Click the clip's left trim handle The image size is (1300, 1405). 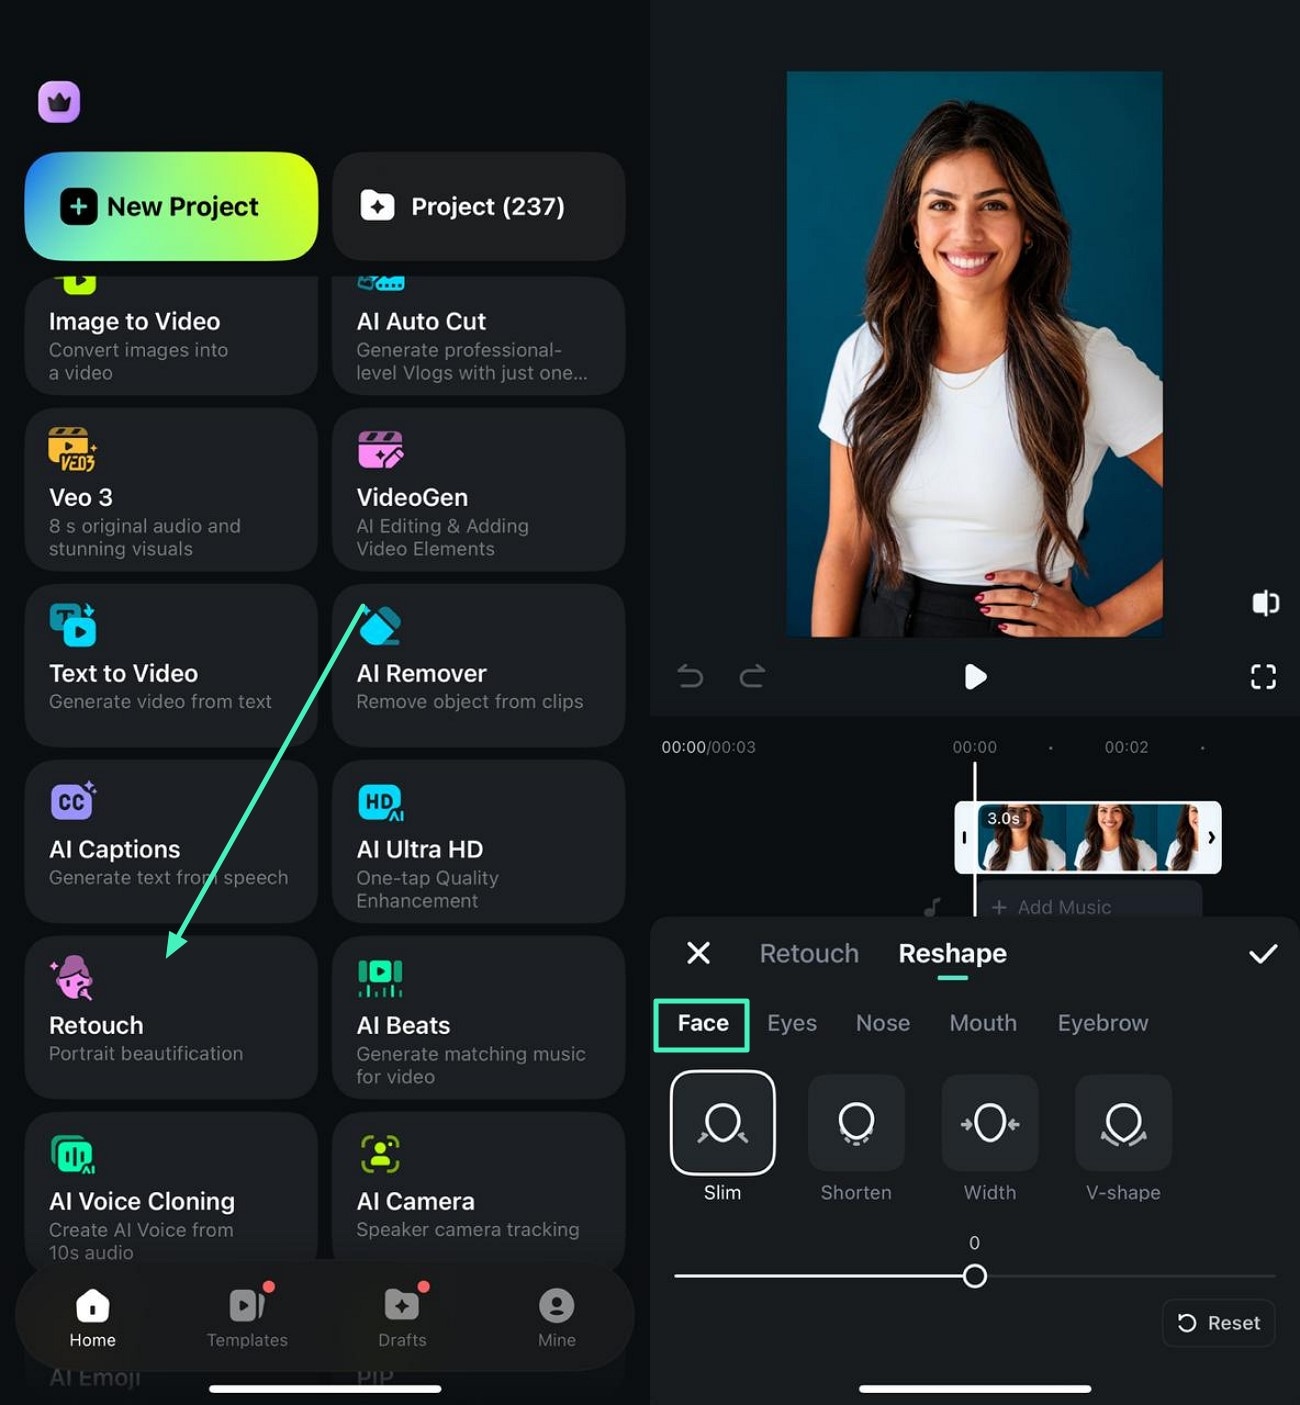(965, 837)
